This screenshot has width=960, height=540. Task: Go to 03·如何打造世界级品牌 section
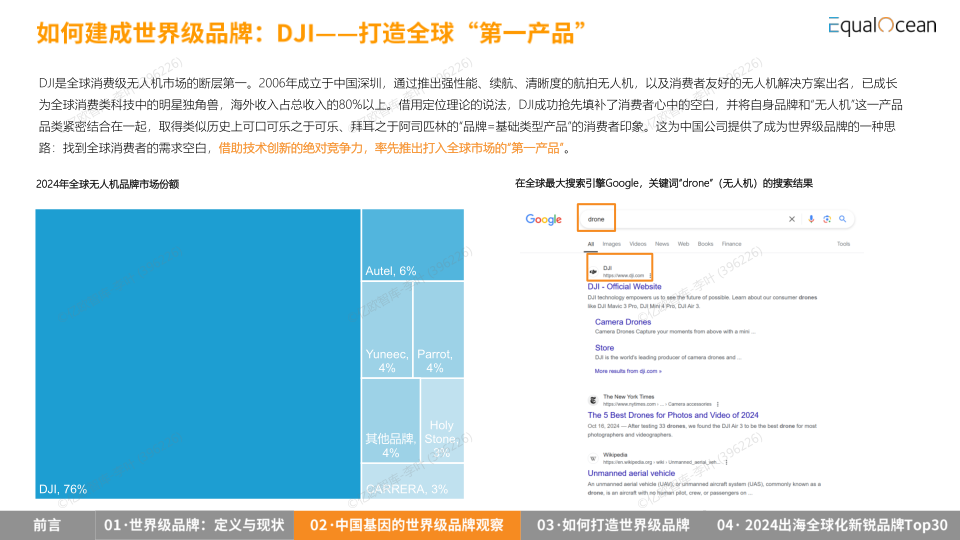pyautogui.click(x=613, y=525)
